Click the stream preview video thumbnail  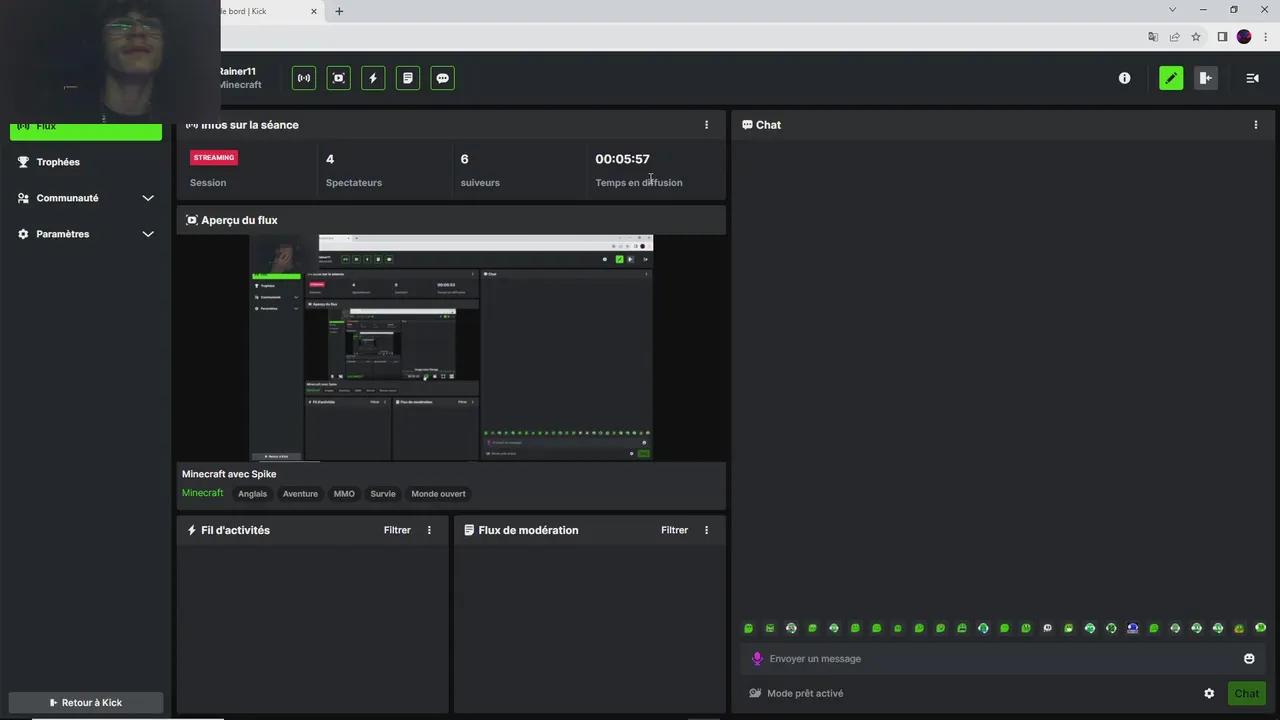pos(451,348)
